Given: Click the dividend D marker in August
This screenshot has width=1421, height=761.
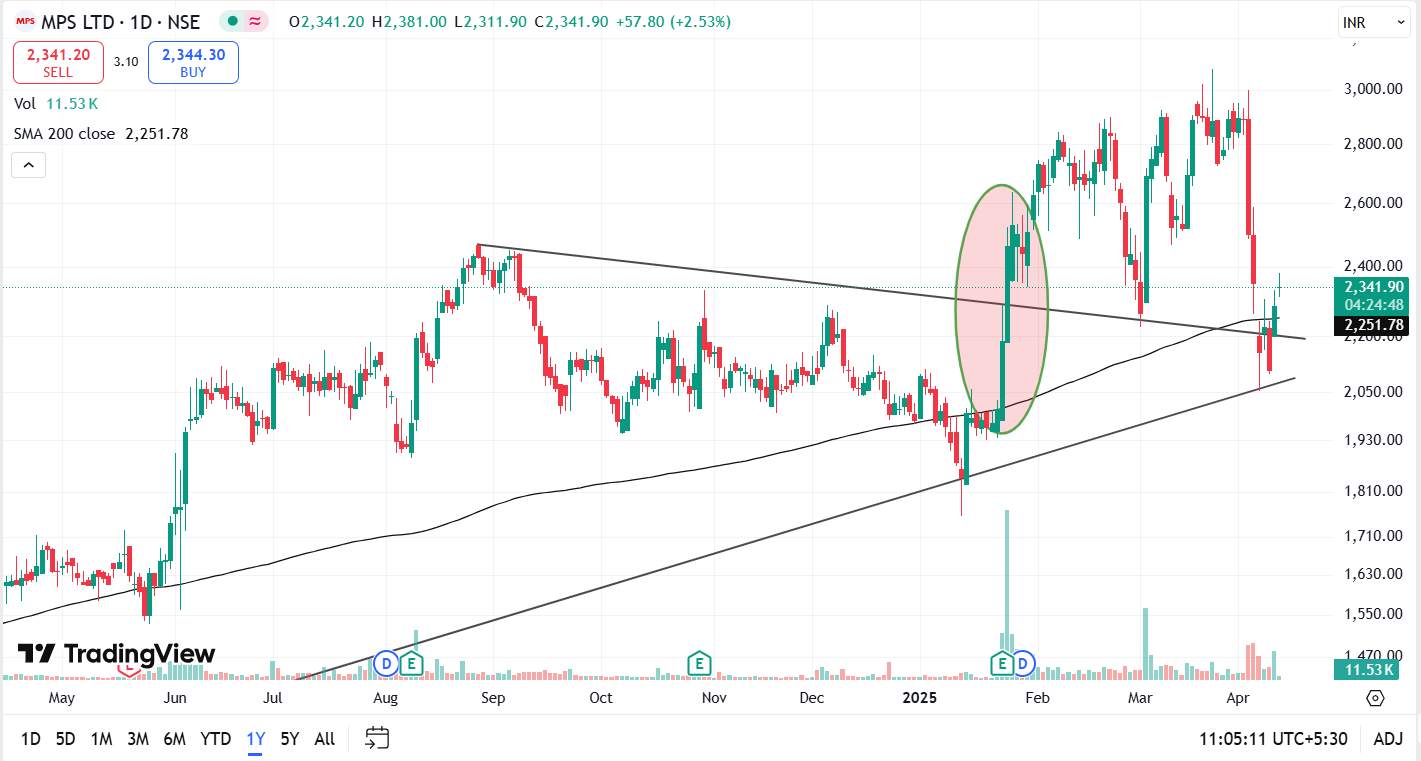Looking at the screenshot, I should click(386, 663).
